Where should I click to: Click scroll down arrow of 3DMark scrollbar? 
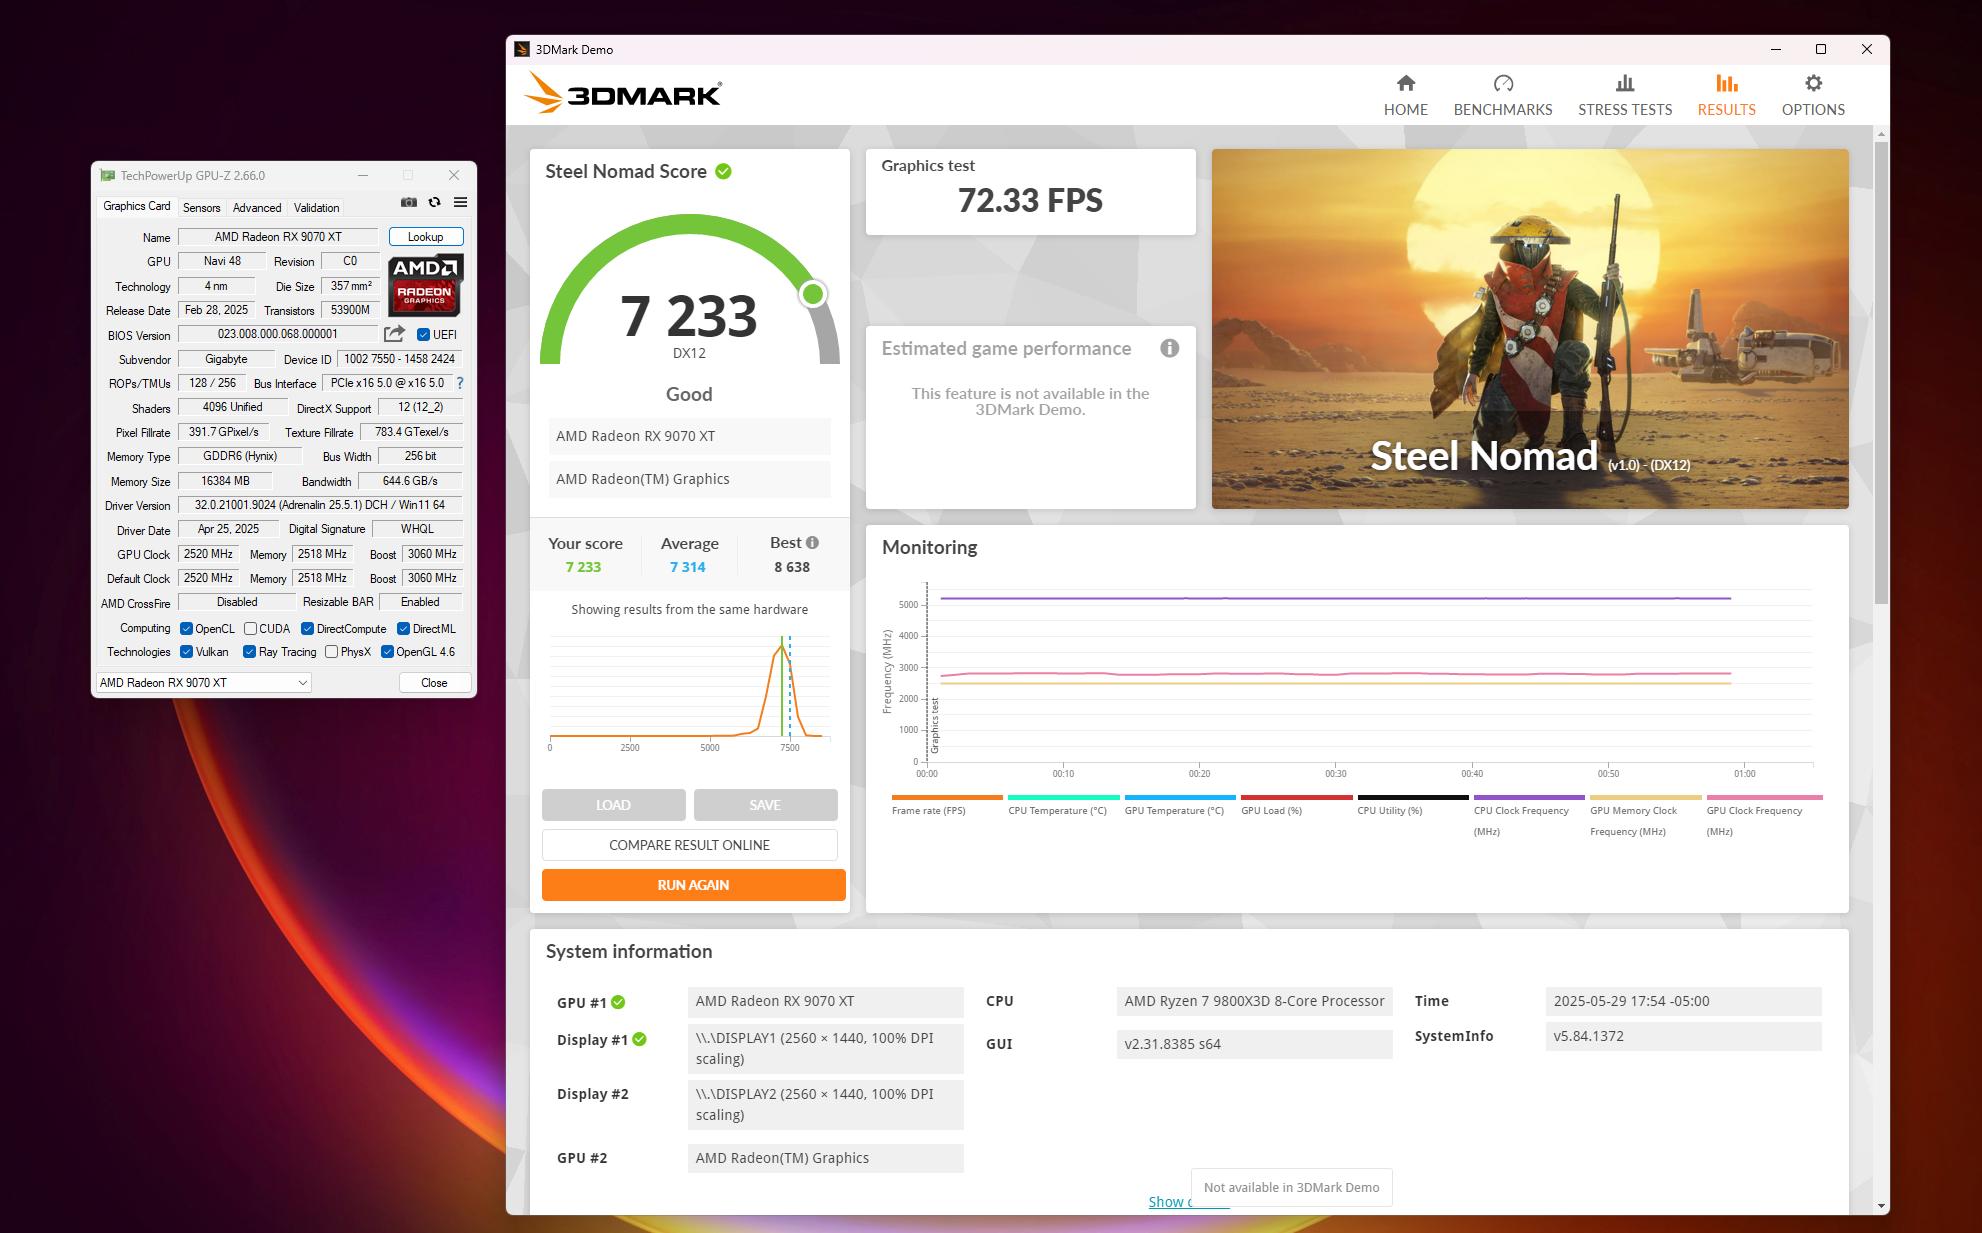1881,1206
